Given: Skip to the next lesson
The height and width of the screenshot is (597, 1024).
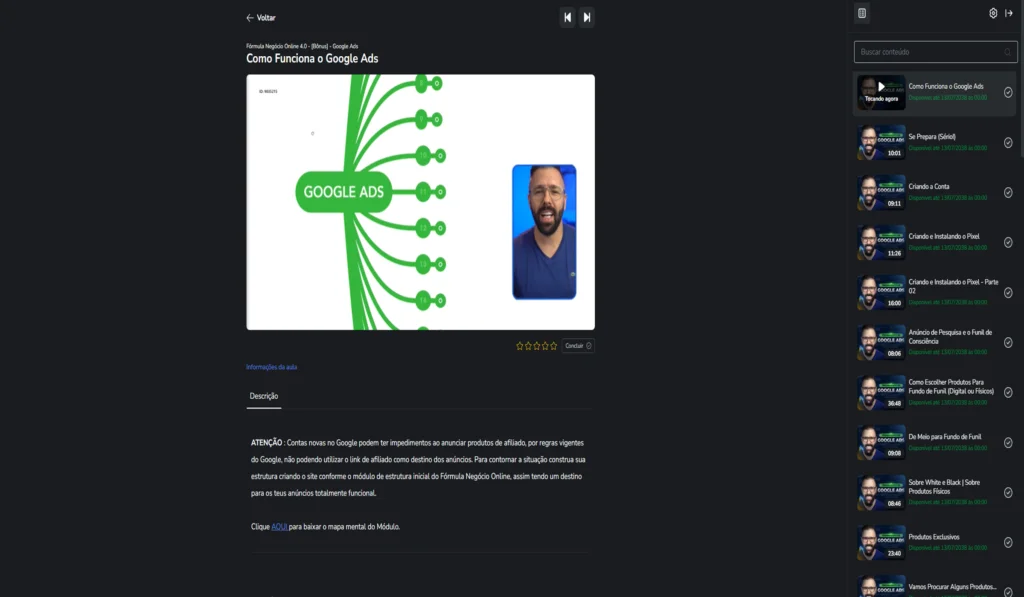Looking at the screenshot, I should pyautogui.click(x=587, y=17).
